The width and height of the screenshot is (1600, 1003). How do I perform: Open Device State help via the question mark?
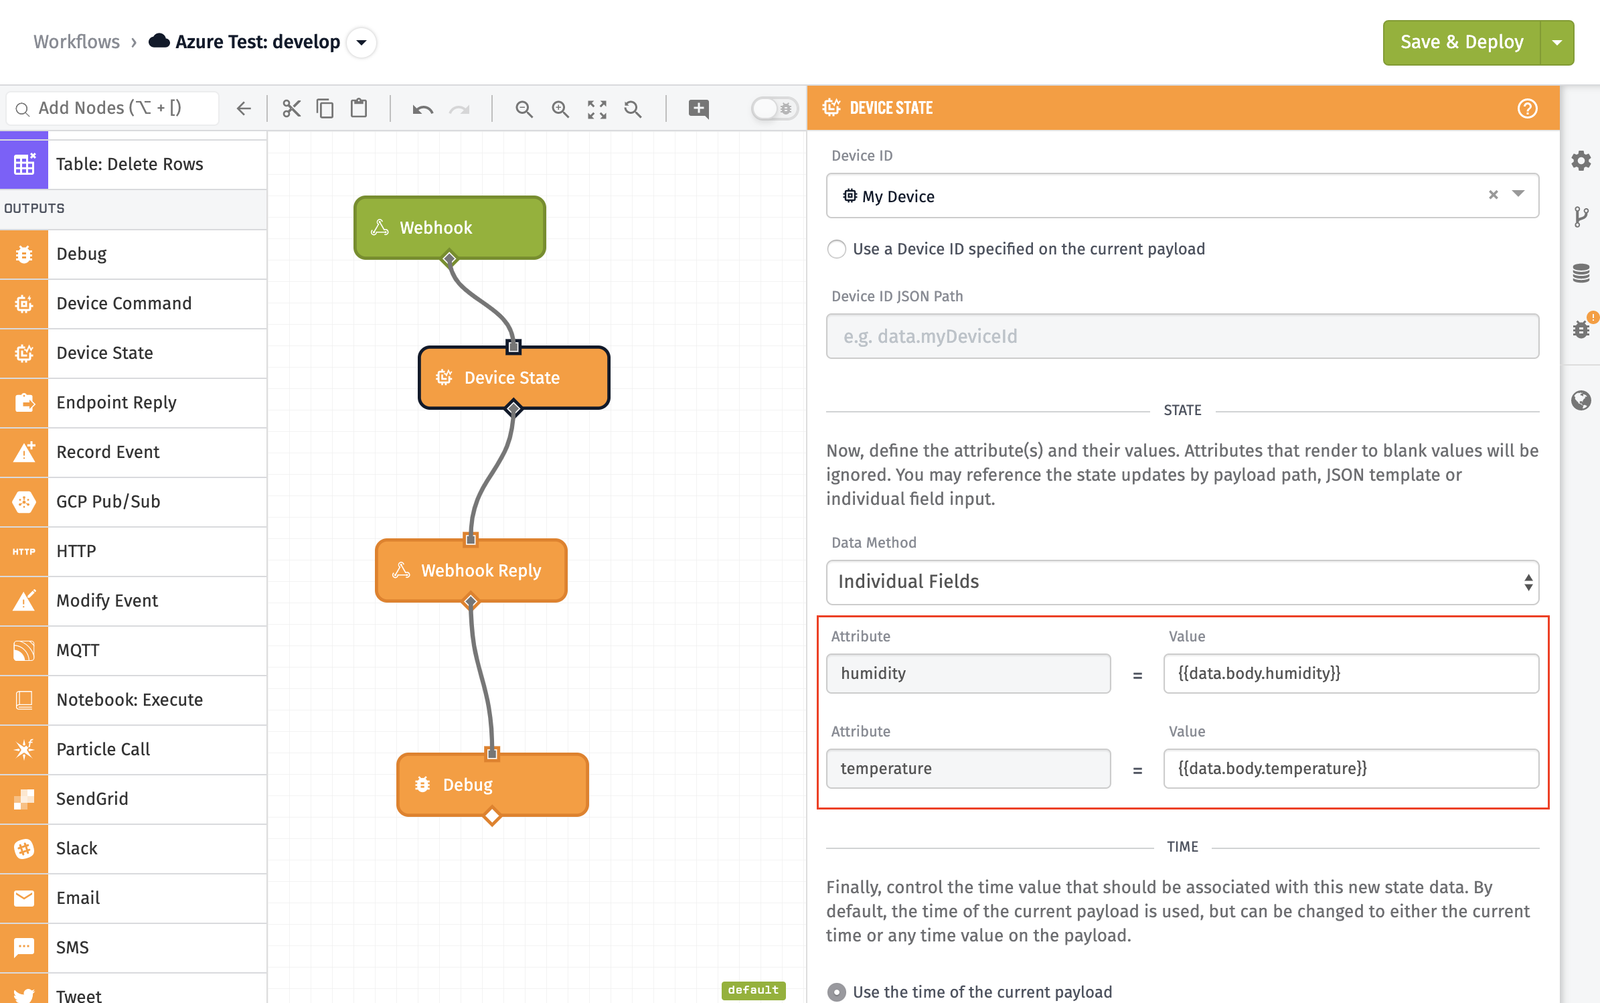[x=1527, y=107]
